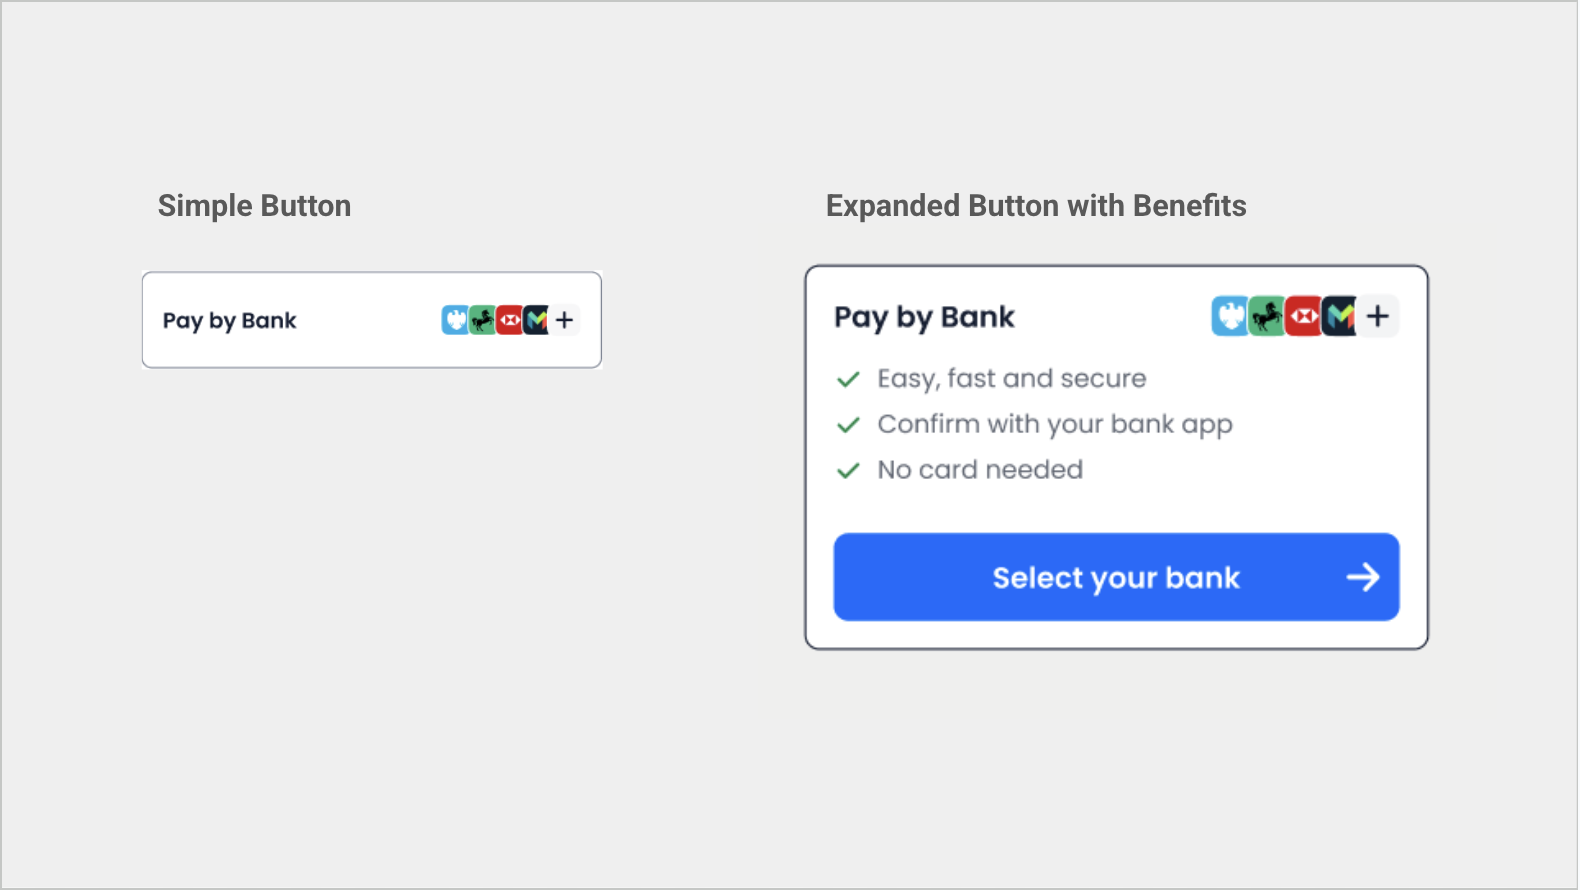Click the Monzo icon in the simple button
Viewport: 1580px width, 890px height.
(536, 320)
